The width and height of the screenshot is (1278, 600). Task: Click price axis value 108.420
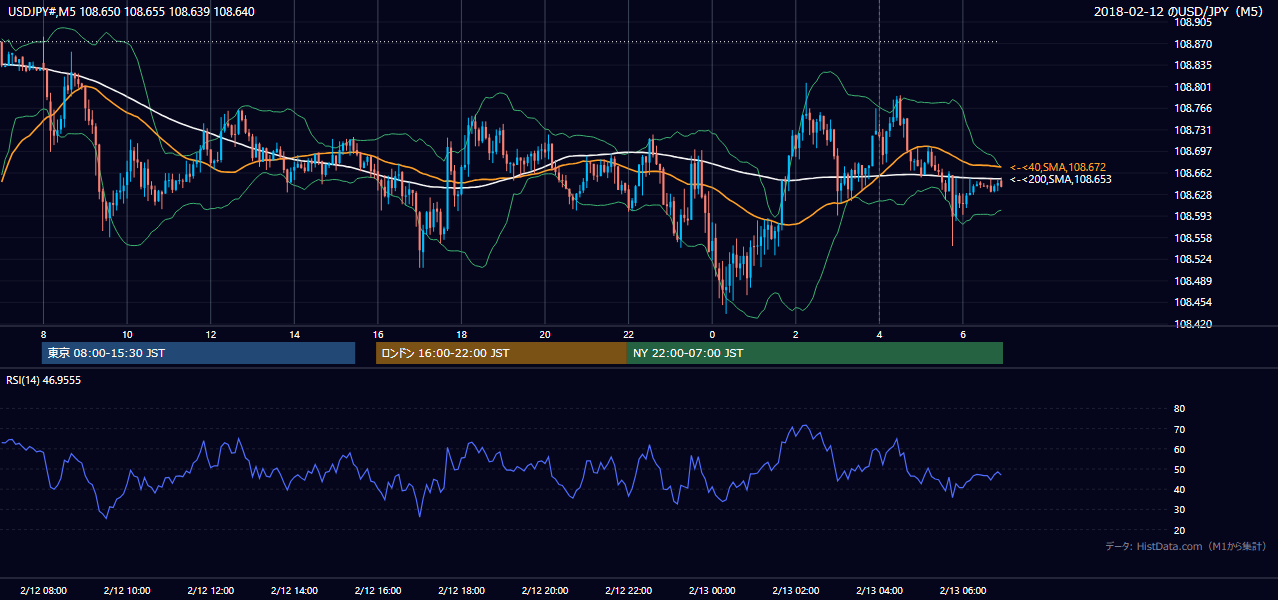[1194, 324]
